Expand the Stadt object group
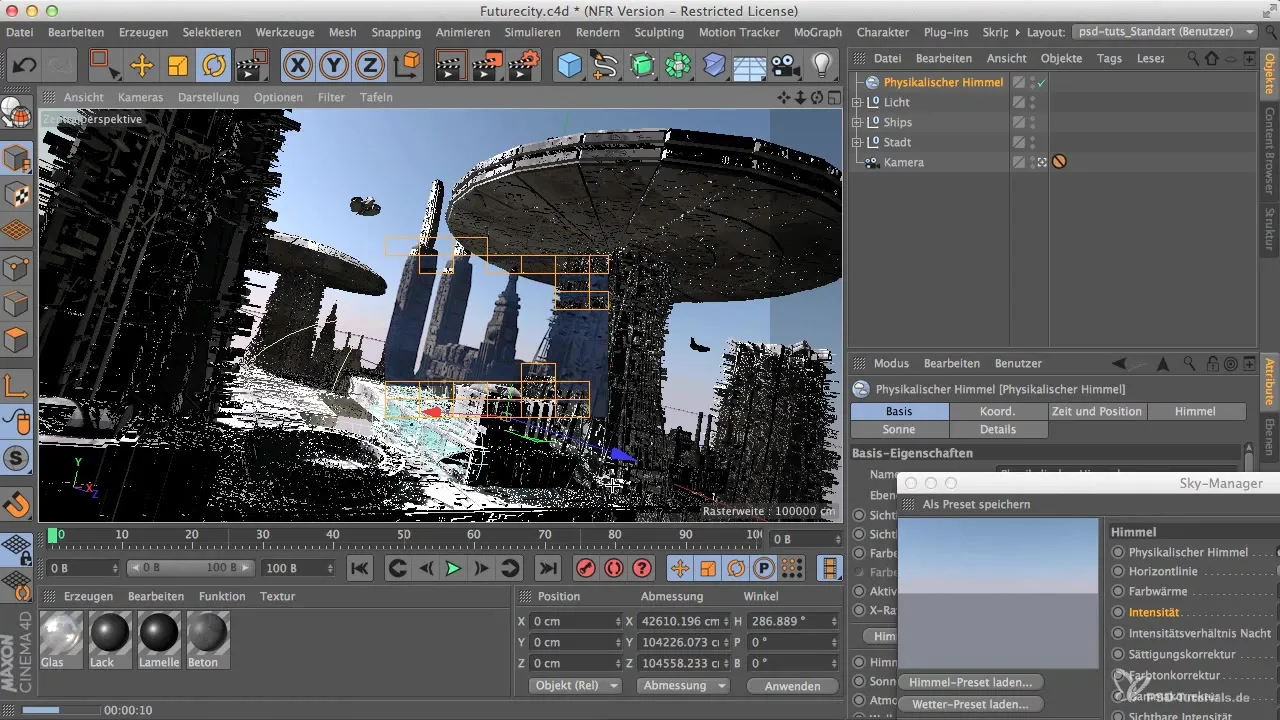Image resolution: width=1280 pixels, height=720 pixels. [x=856, y=142]
